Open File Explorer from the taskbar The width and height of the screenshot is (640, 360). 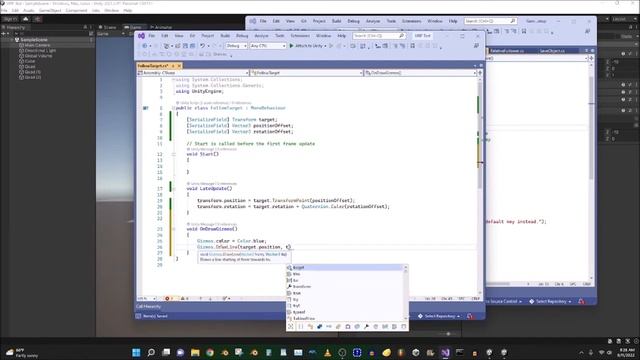[195, 353]
